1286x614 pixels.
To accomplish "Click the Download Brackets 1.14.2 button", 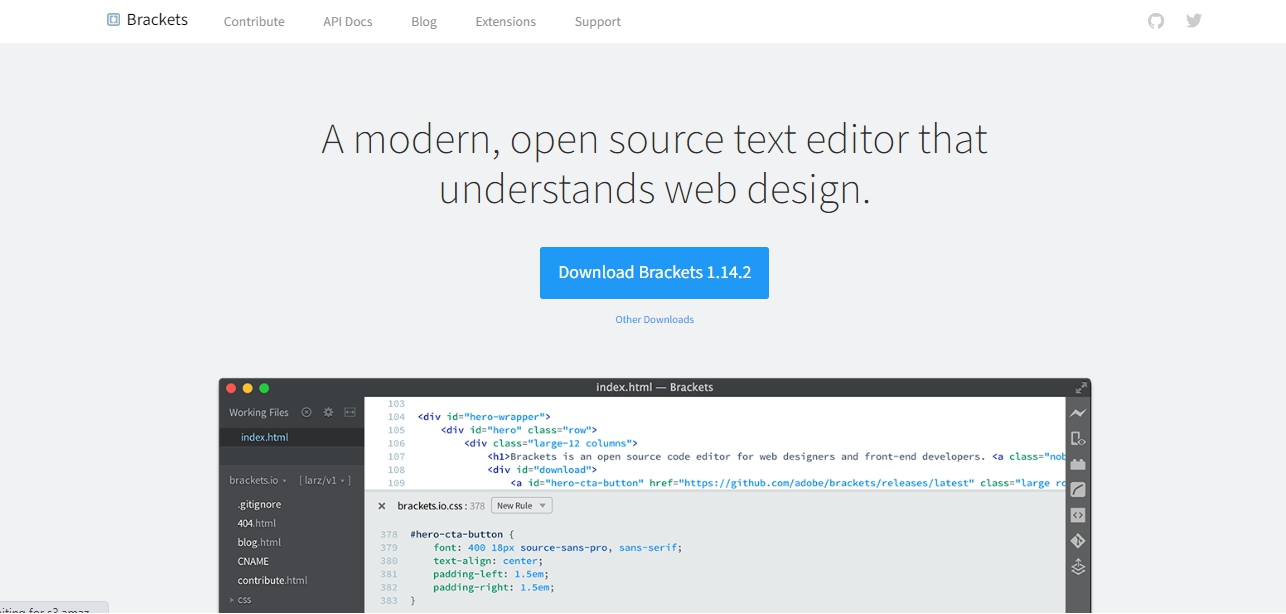I will pos(654,273).
